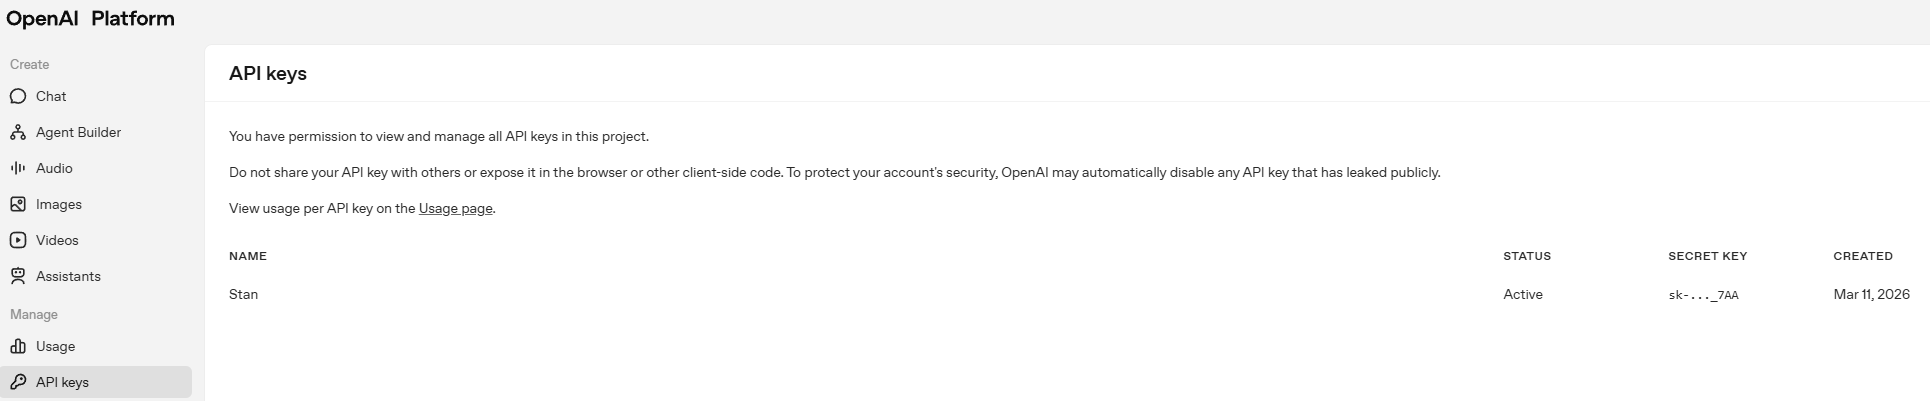Go to the OpenAI Platform home logo
The width and height of the screenshot is (1930, 401).
pyautogui.click(x=90, y=19)
